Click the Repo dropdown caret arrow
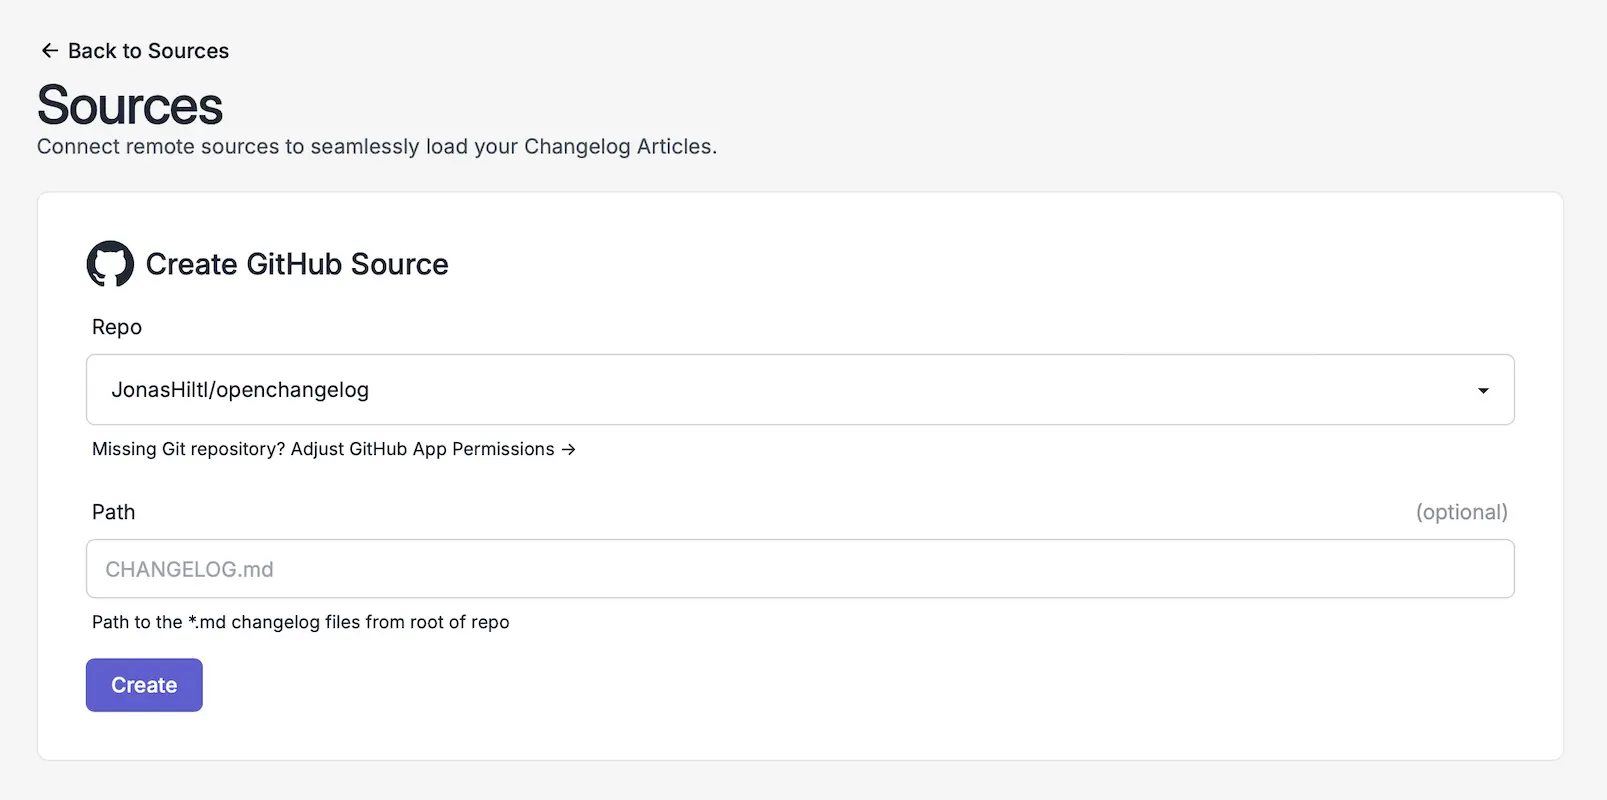 (x=1483, y=391)
